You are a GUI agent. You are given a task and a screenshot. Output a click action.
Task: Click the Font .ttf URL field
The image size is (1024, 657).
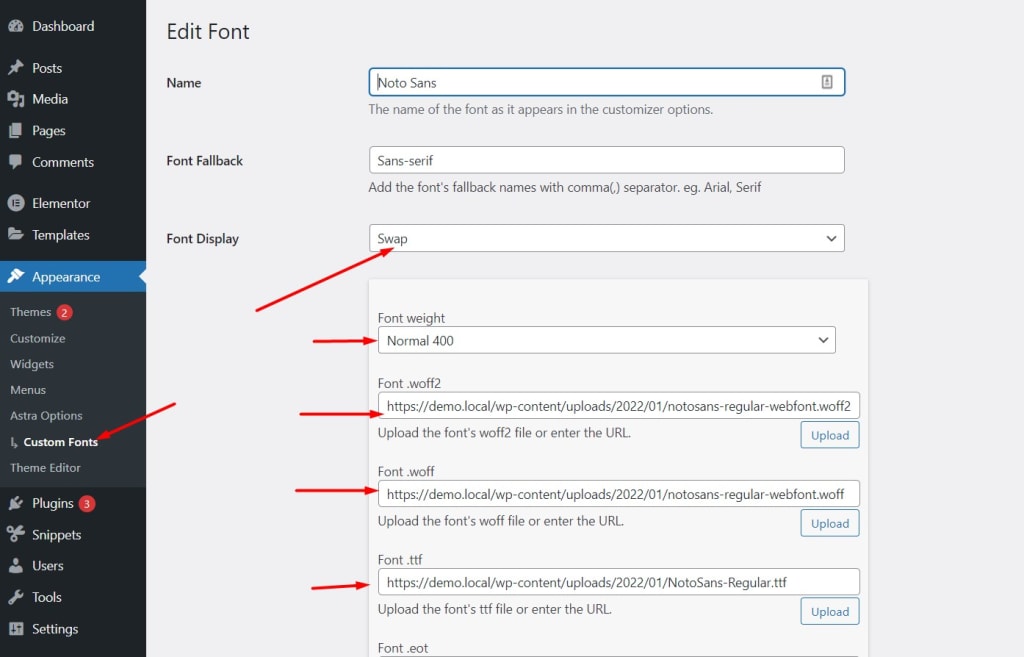pos(618,582)
